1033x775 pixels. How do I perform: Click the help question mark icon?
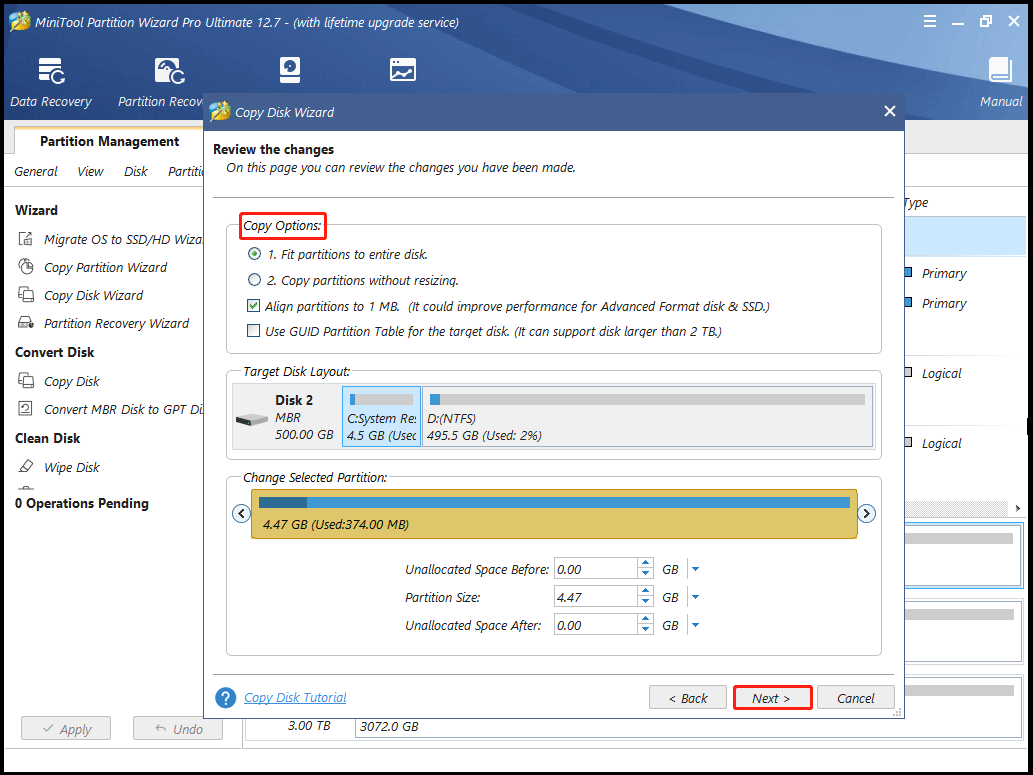[x=225, y=697]
